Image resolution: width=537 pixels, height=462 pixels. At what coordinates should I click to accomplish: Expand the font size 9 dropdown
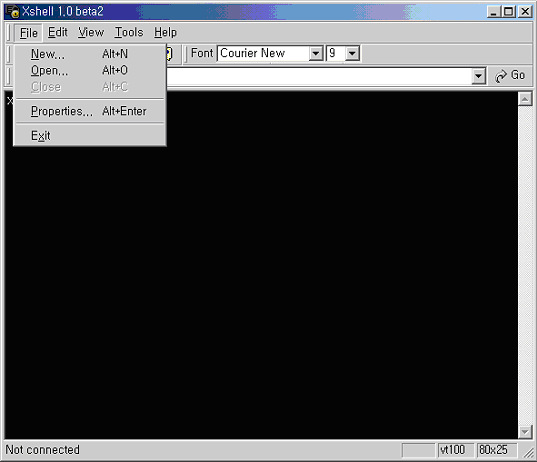pos(352,53)
